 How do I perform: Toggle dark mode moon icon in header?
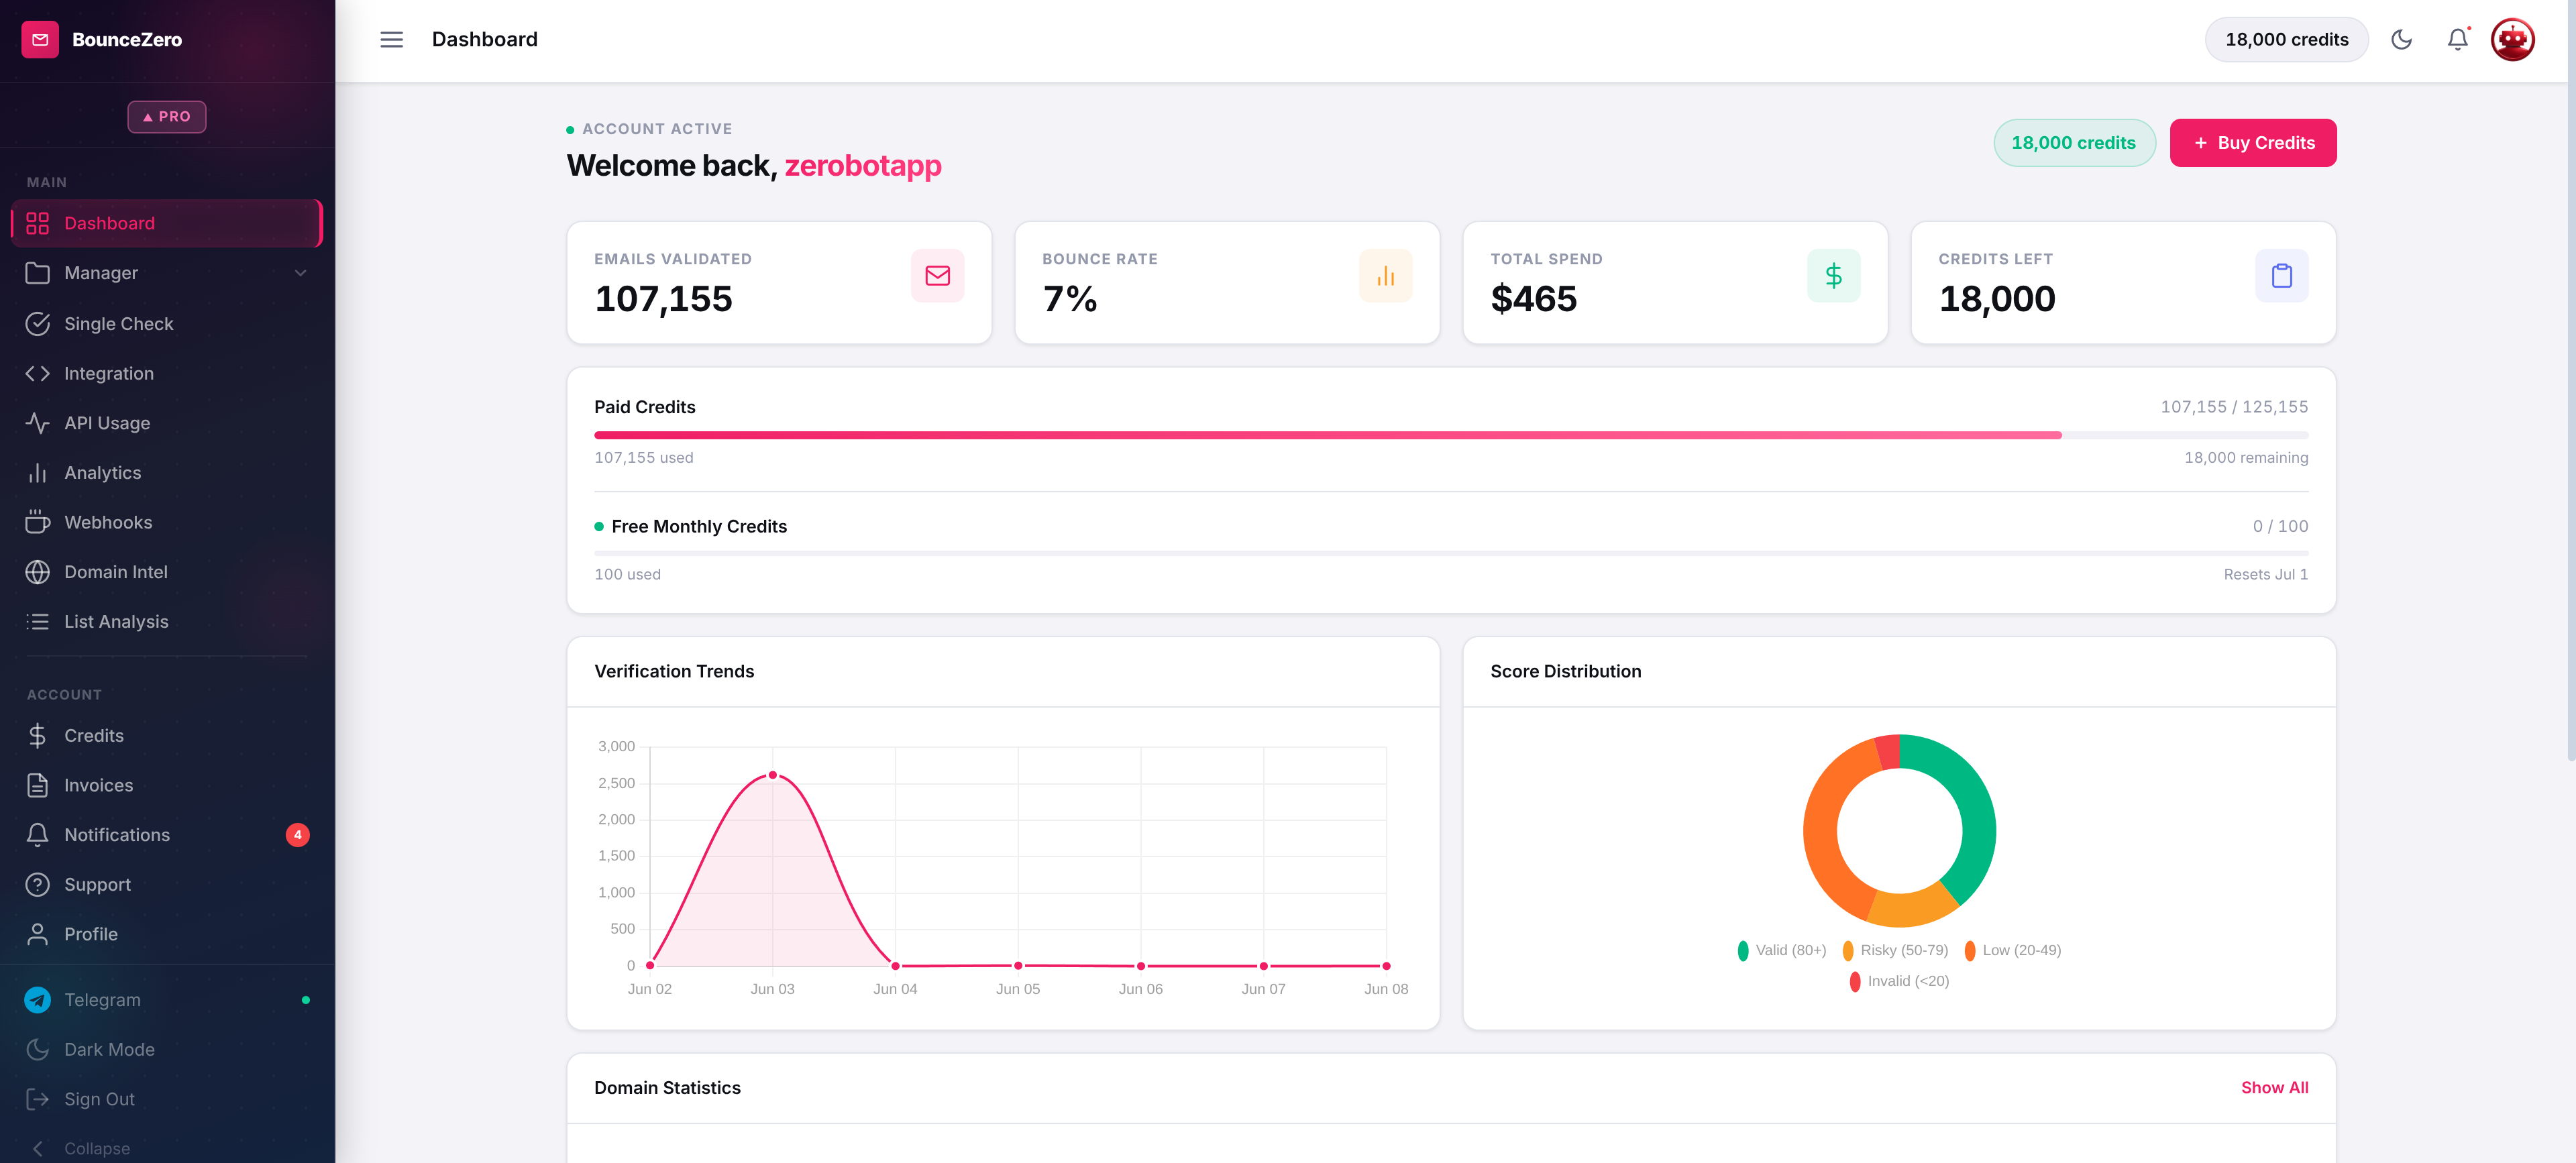tap(2401, 40)
